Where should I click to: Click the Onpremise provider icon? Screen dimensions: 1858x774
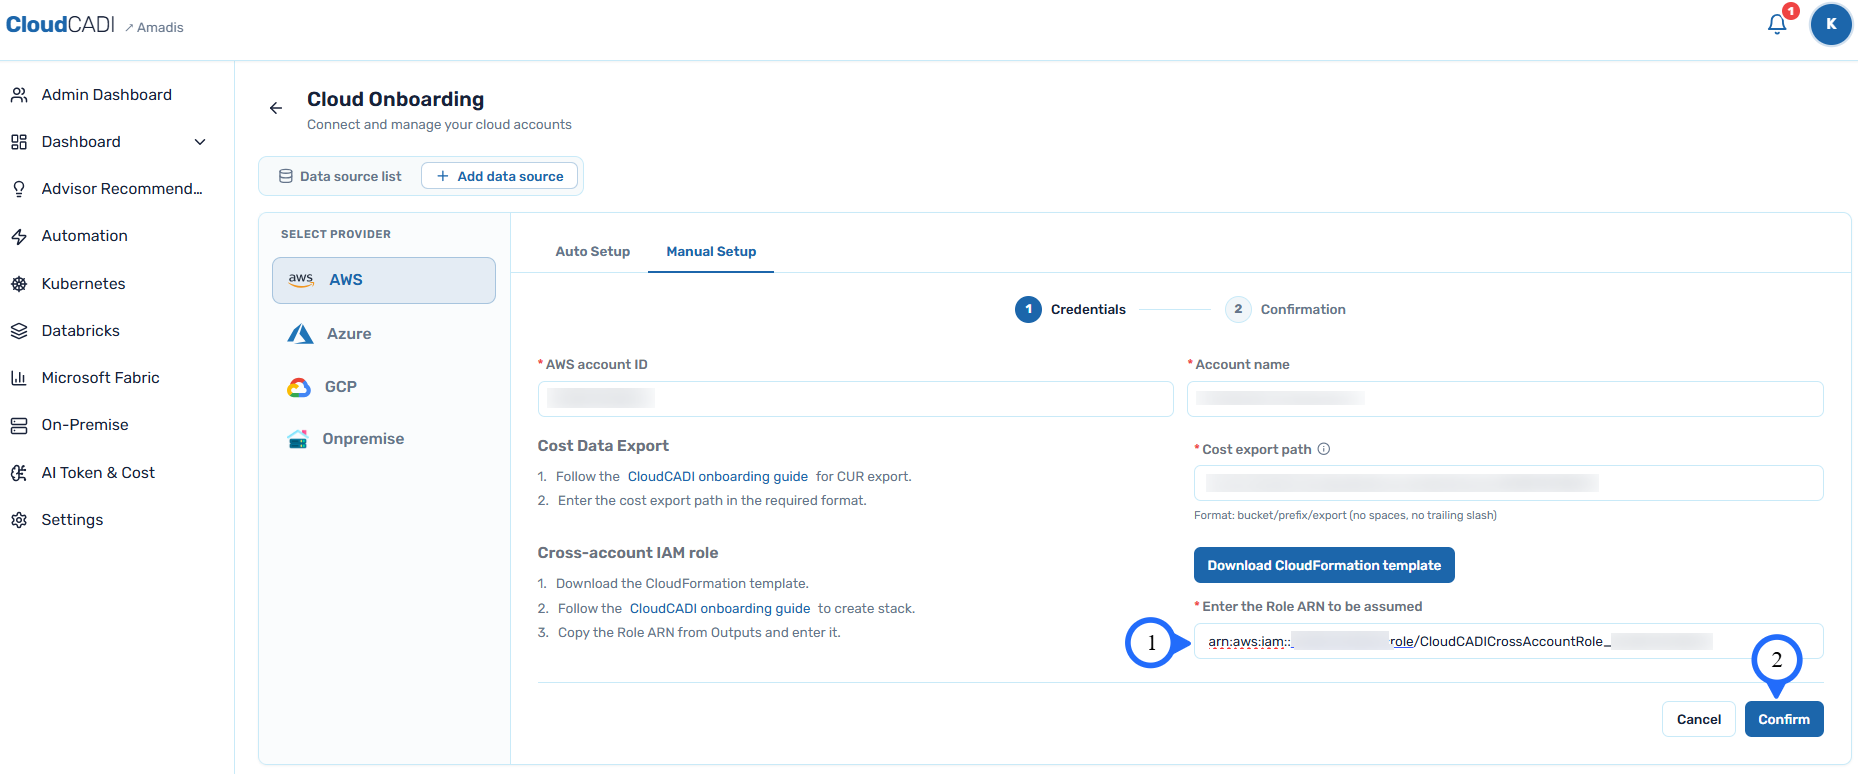pos(298,439)
